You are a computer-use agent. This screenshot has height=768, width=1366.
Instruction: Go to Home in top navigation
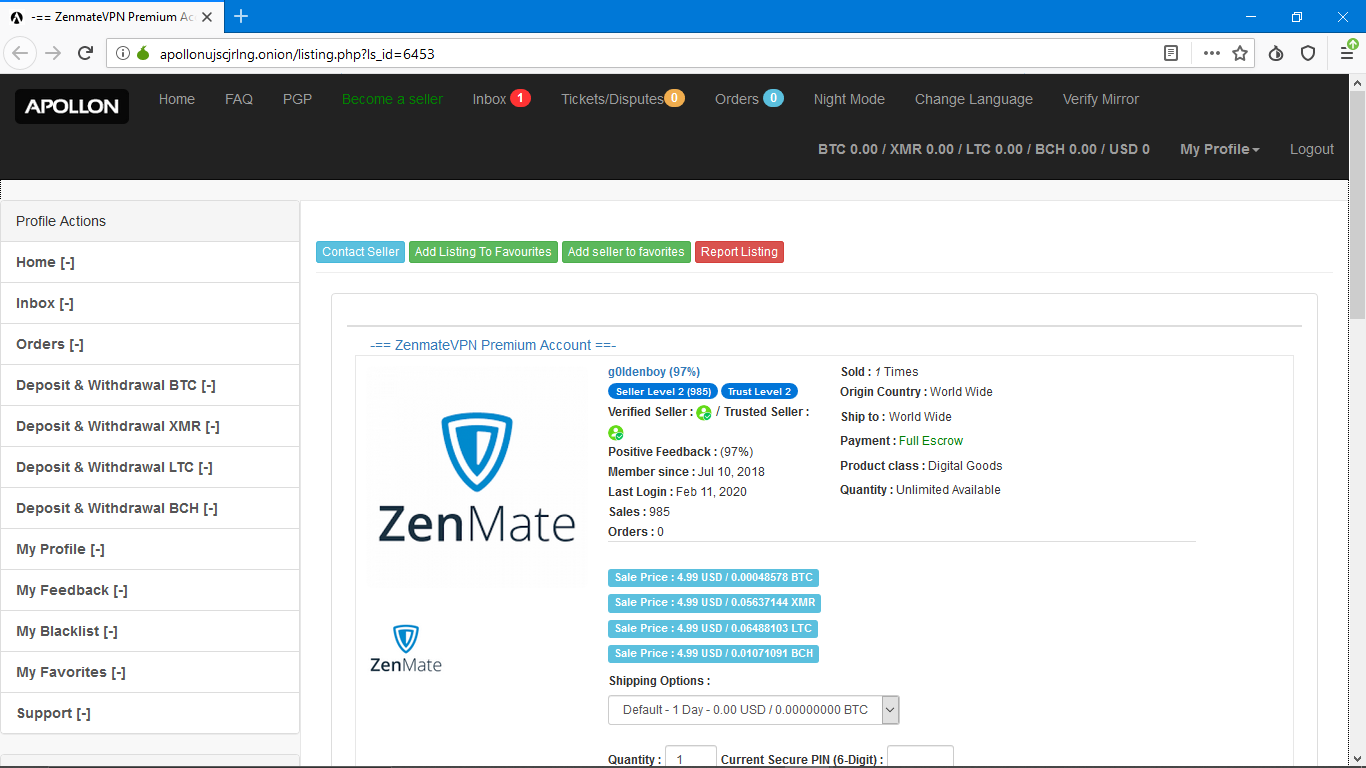pos(177,99)
